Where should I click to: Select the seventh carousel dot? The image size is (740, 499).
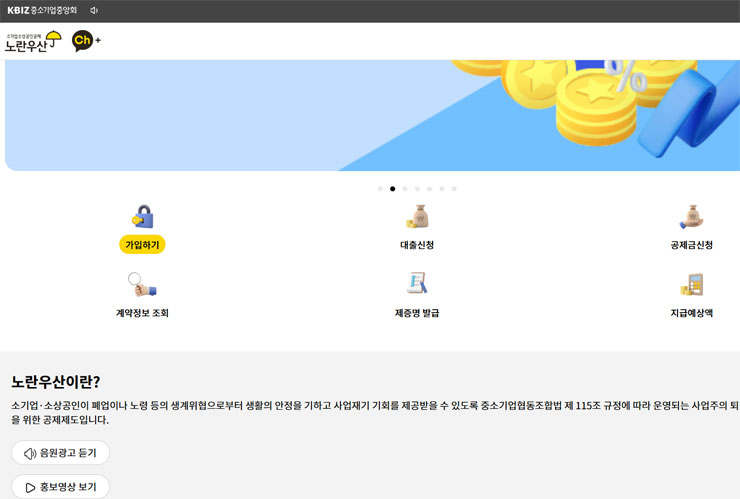(x=454, y=189)
